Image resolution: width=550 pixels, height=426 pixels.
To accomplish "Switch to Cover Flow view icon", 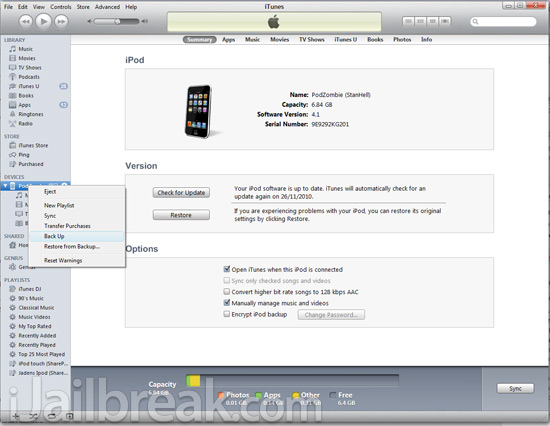I will [445, 21].
